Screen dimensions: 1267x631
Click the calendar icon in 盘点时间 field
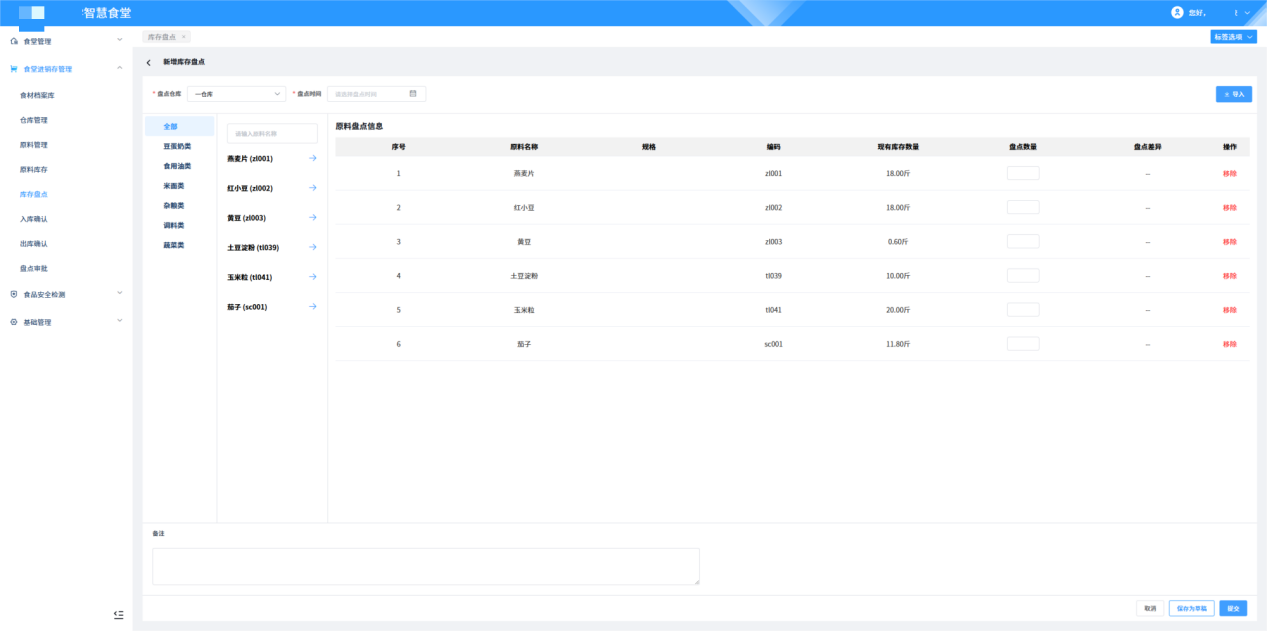click(413, 94)
